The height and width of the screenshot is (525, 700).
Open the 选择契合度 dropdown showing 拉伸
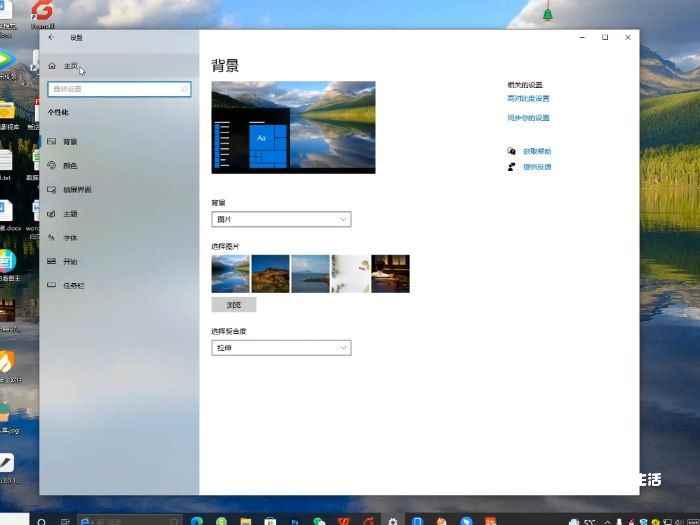pos(281,348)
